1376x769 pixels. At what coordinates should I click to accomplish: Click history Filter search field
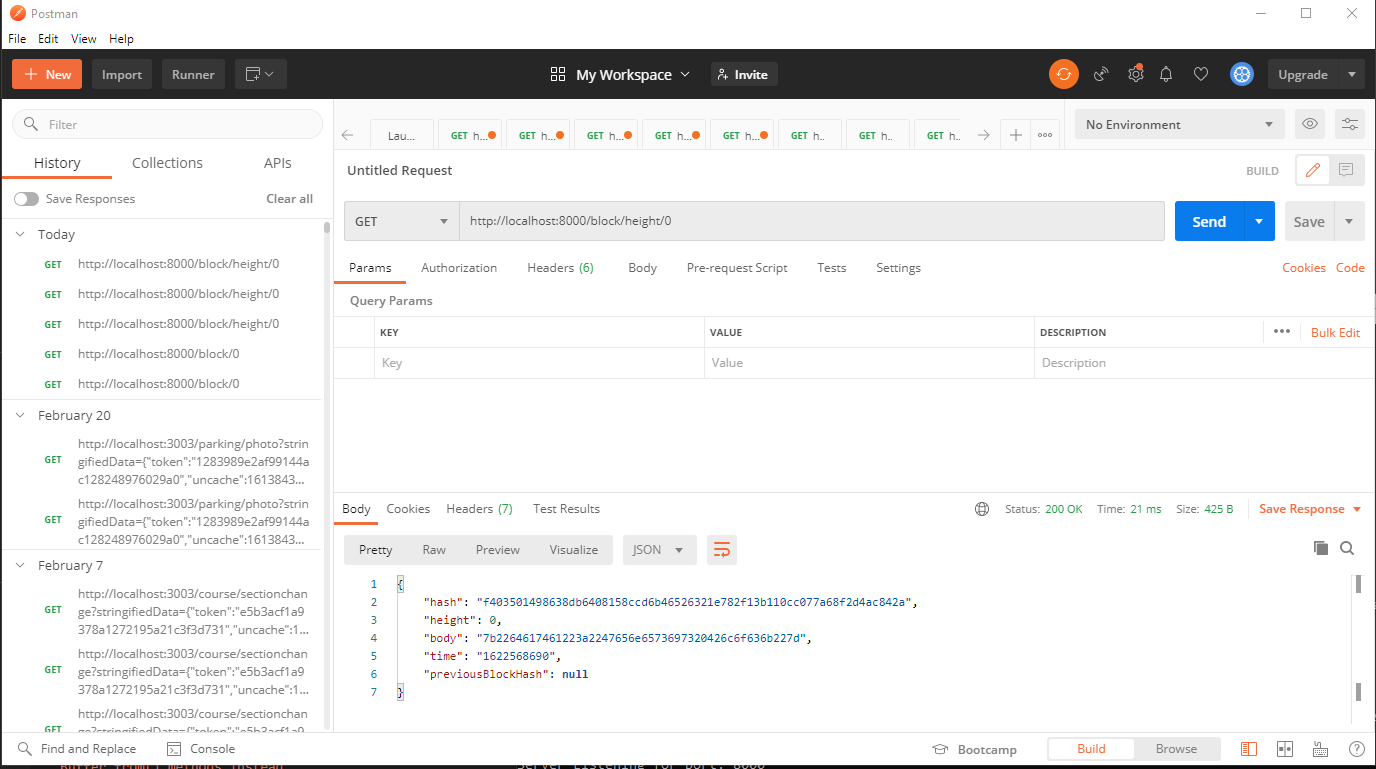click(167, 124)
